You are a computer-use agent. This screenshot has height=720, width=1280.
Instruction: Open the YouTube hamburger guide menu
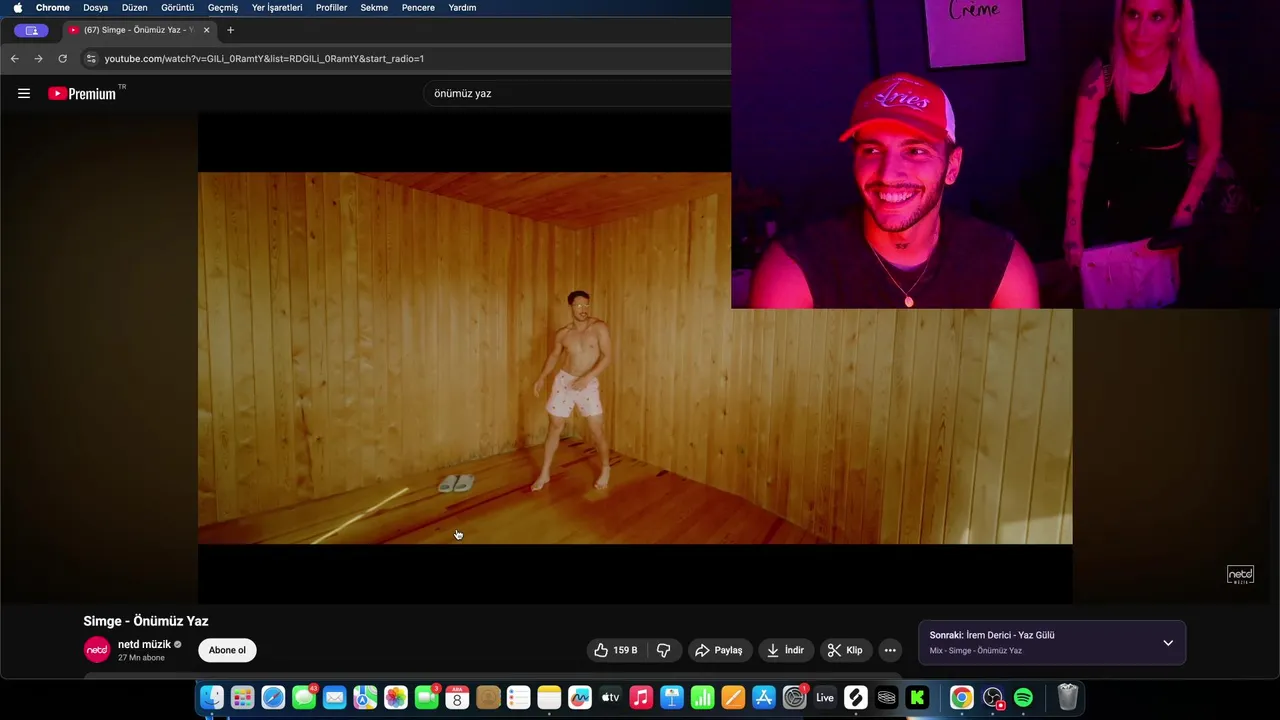pos(24,93)
